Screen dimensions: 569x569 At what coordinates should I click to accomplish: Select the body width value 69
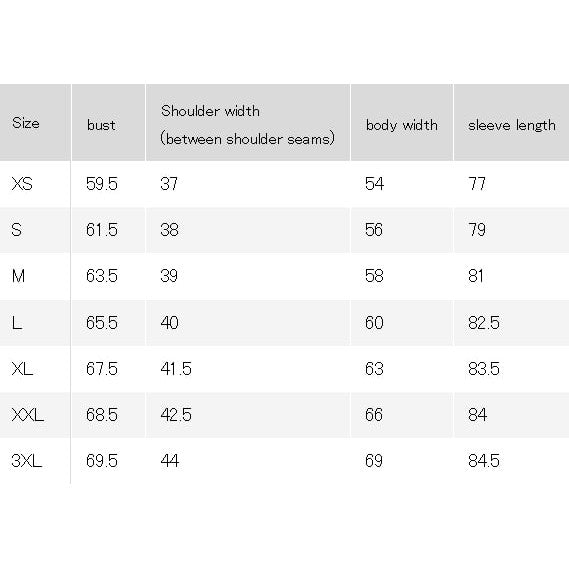click(x=374, y=461)
